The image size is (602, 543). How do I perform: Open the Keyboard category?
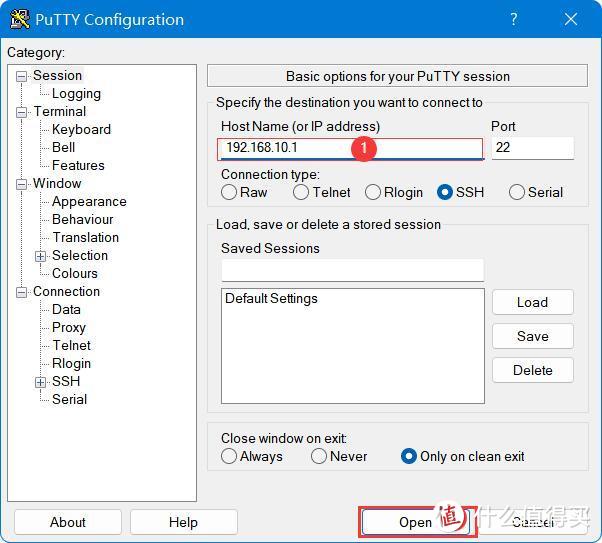[x=81, y=129]
